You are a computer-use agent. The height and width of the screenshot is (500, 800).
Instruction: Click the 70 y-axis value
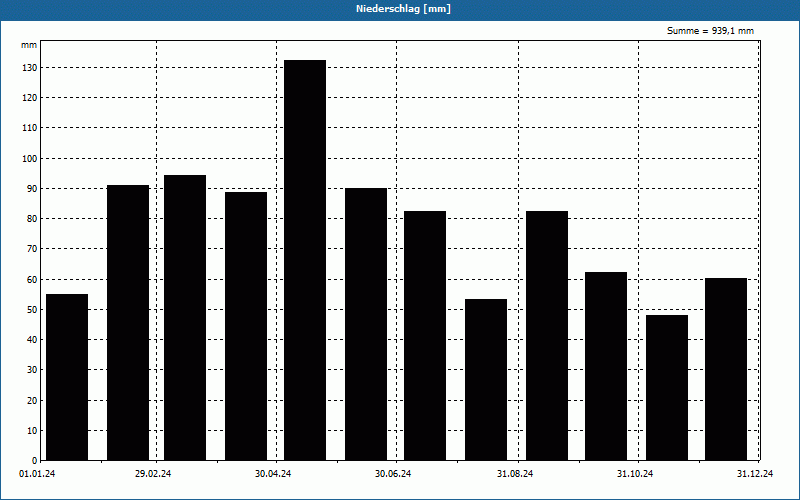point(32,249)
